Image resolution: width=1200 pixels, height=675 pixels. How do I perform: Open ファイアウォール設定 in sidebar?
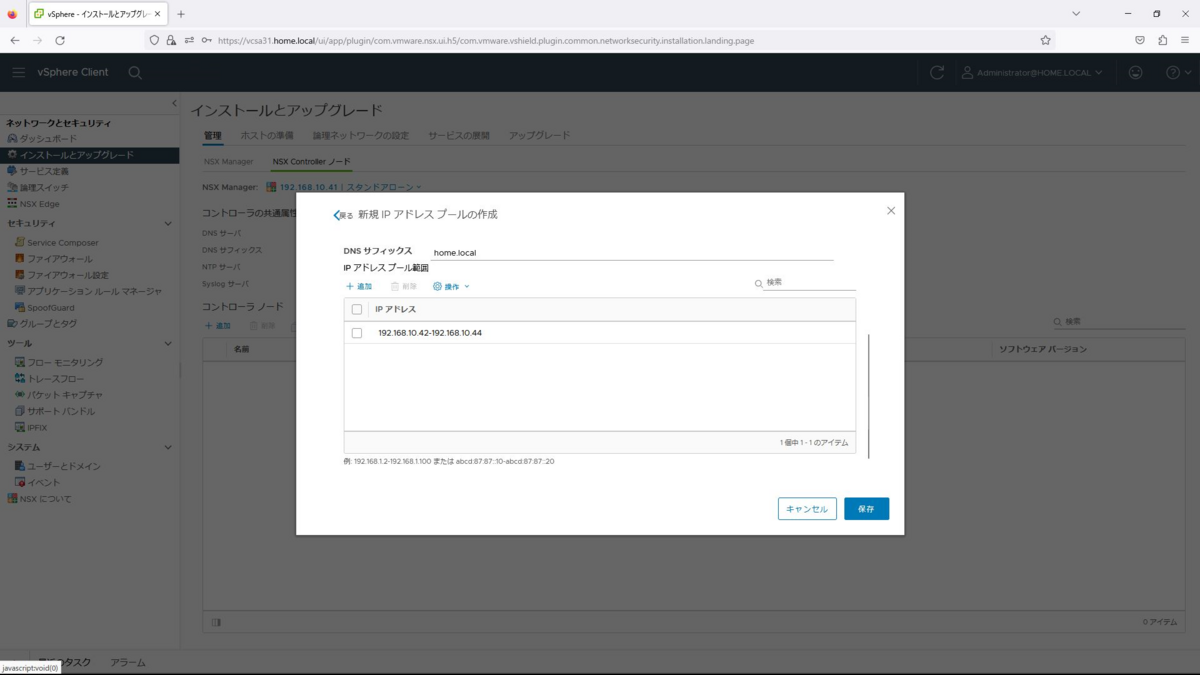tap(62, 274)
